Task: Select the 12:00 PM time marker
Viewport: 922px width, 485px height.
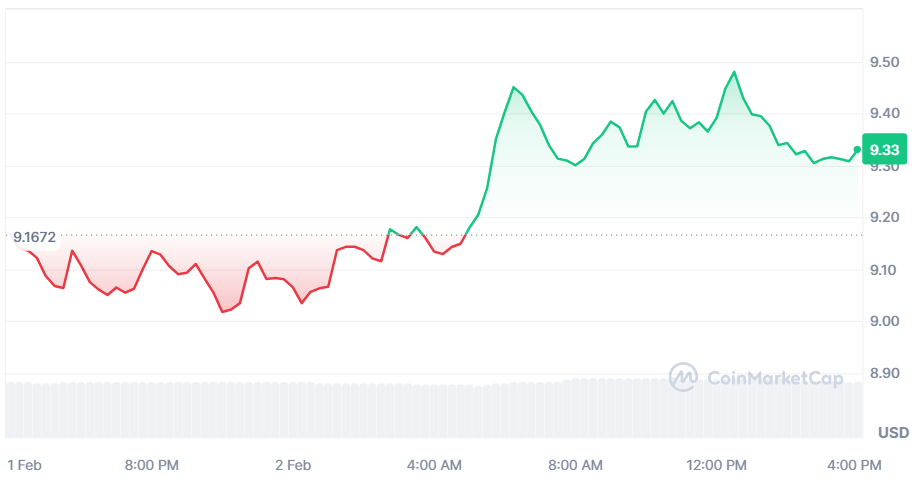Action: pyautogui.click(x=718, y=465)
